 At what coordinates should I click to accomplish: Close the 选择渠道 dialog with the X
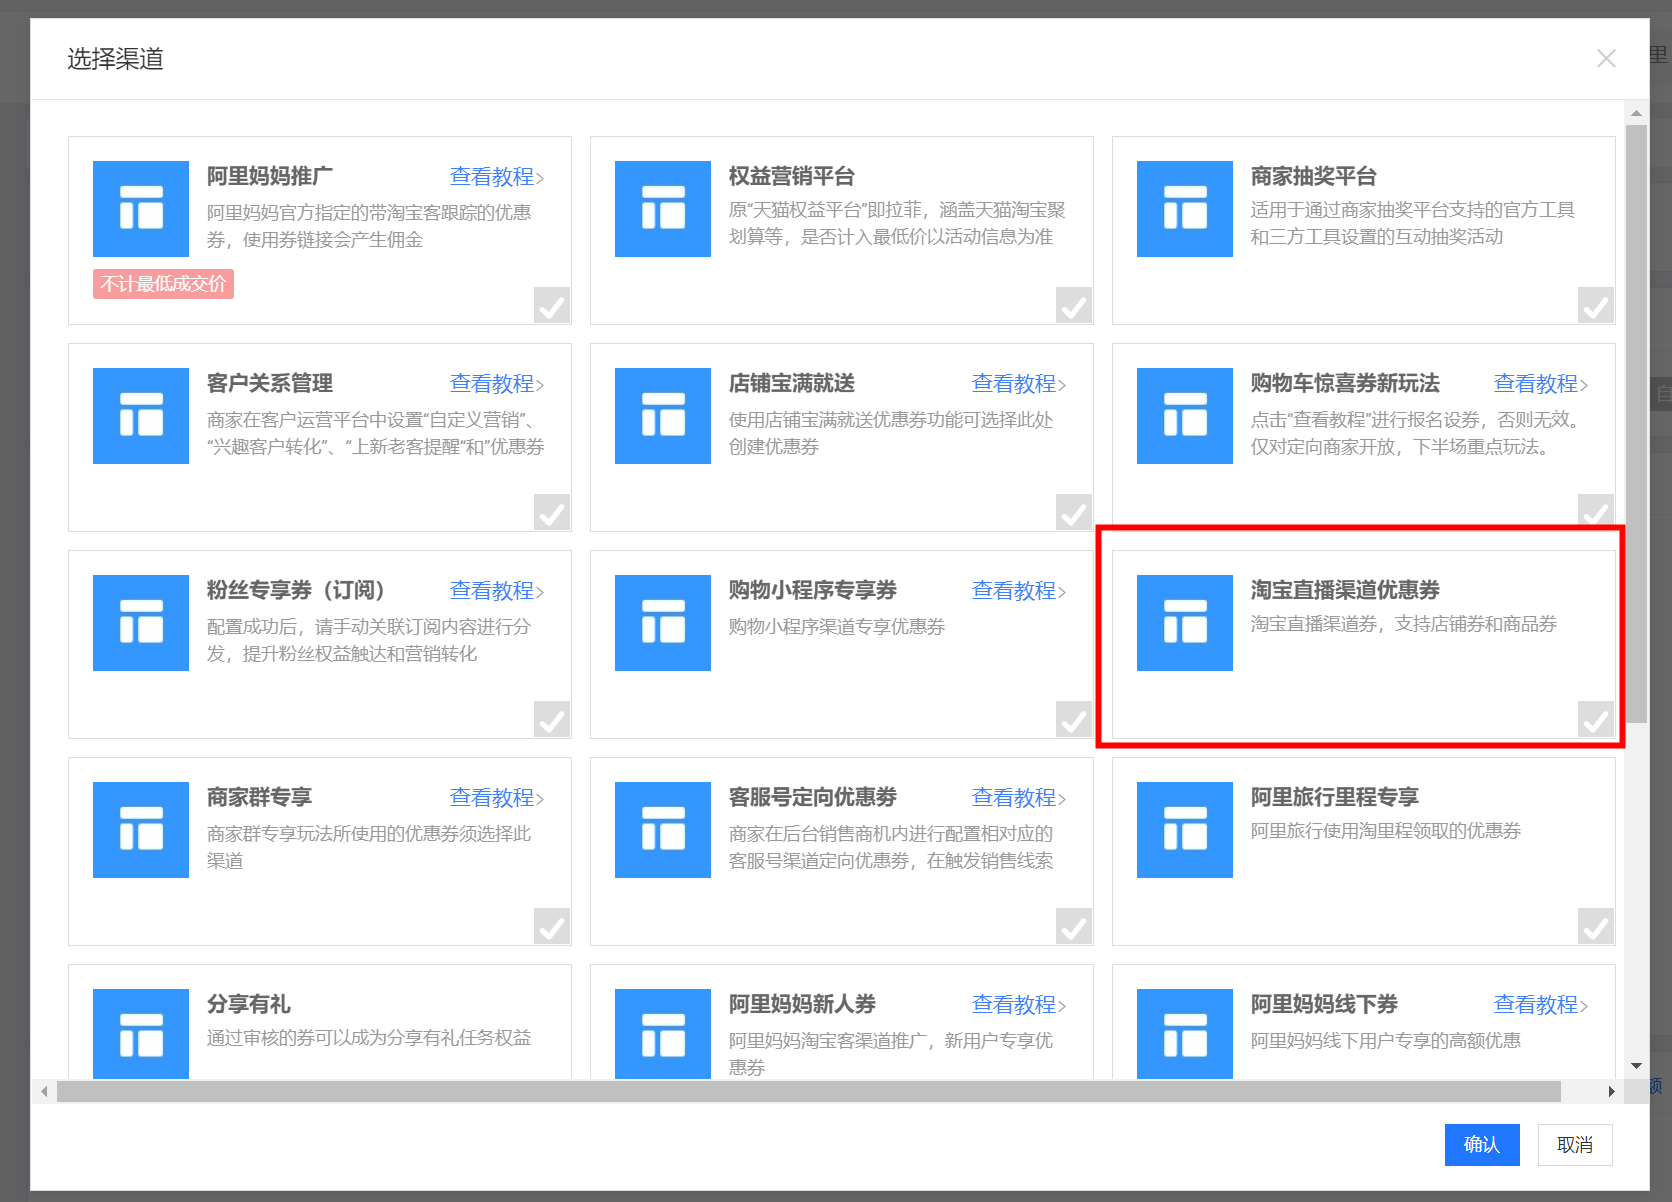pyautogui.click(x=1606, y=59)
